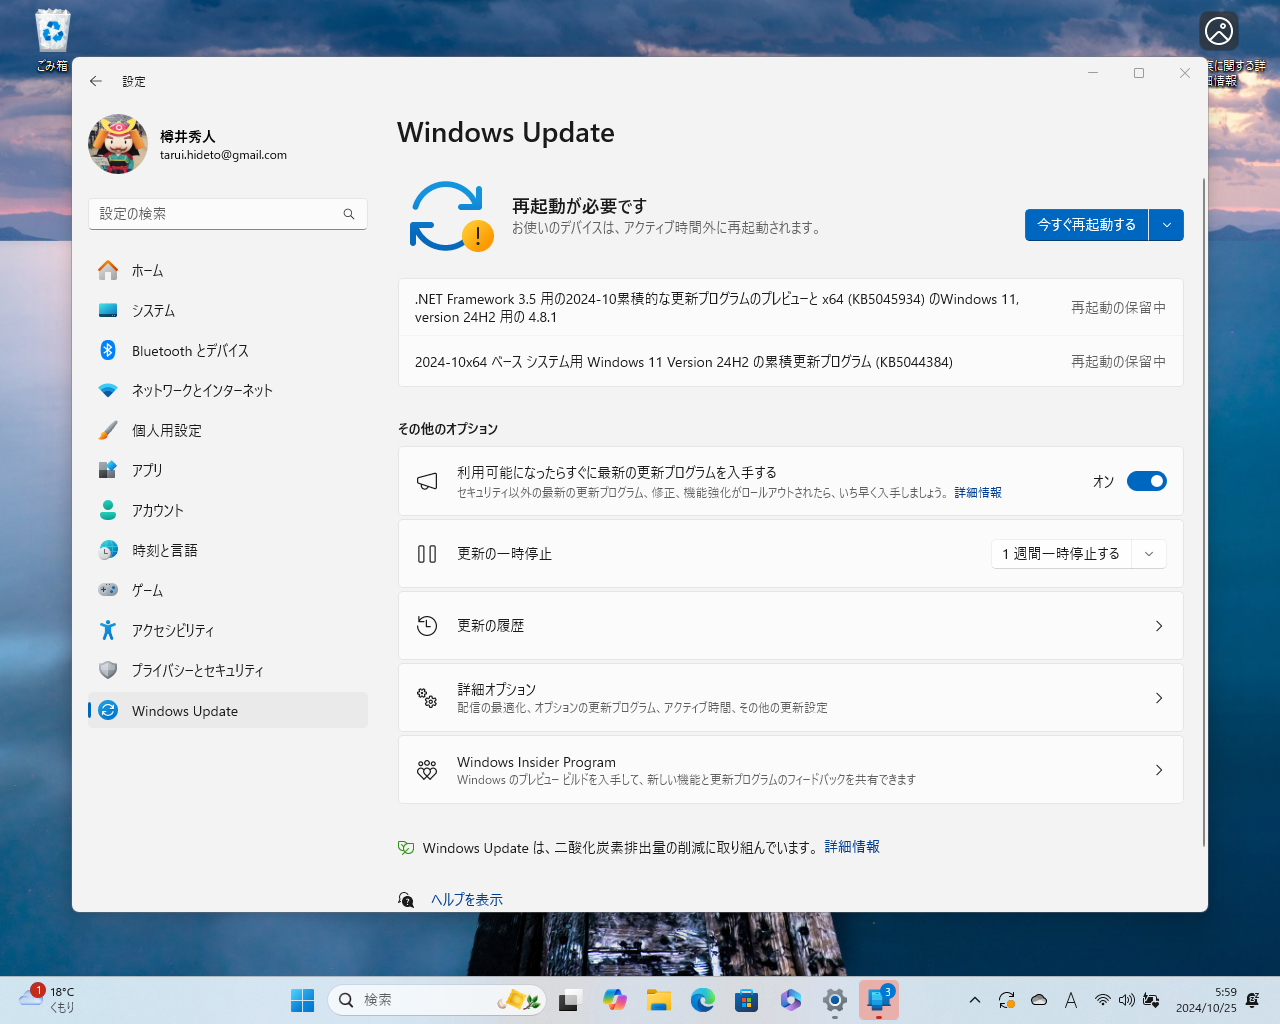Image resolution: width=1280 pixels, height=1024 pixels.
Task: Open ホーム in the settings sidebar
Action: point(228,270)
